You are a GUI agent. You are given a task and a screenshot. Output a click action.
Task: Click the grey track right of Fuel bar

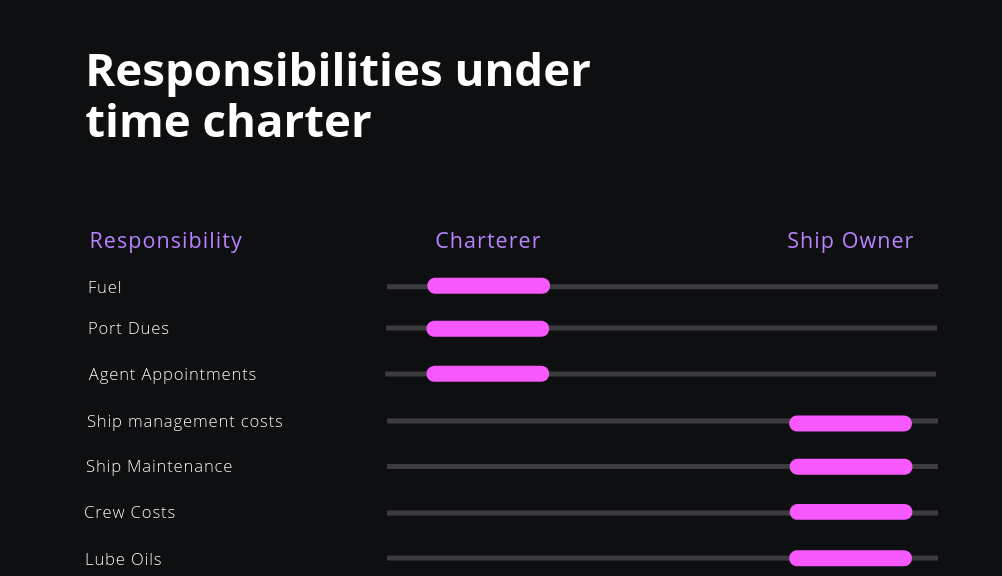tap(744, 286)
